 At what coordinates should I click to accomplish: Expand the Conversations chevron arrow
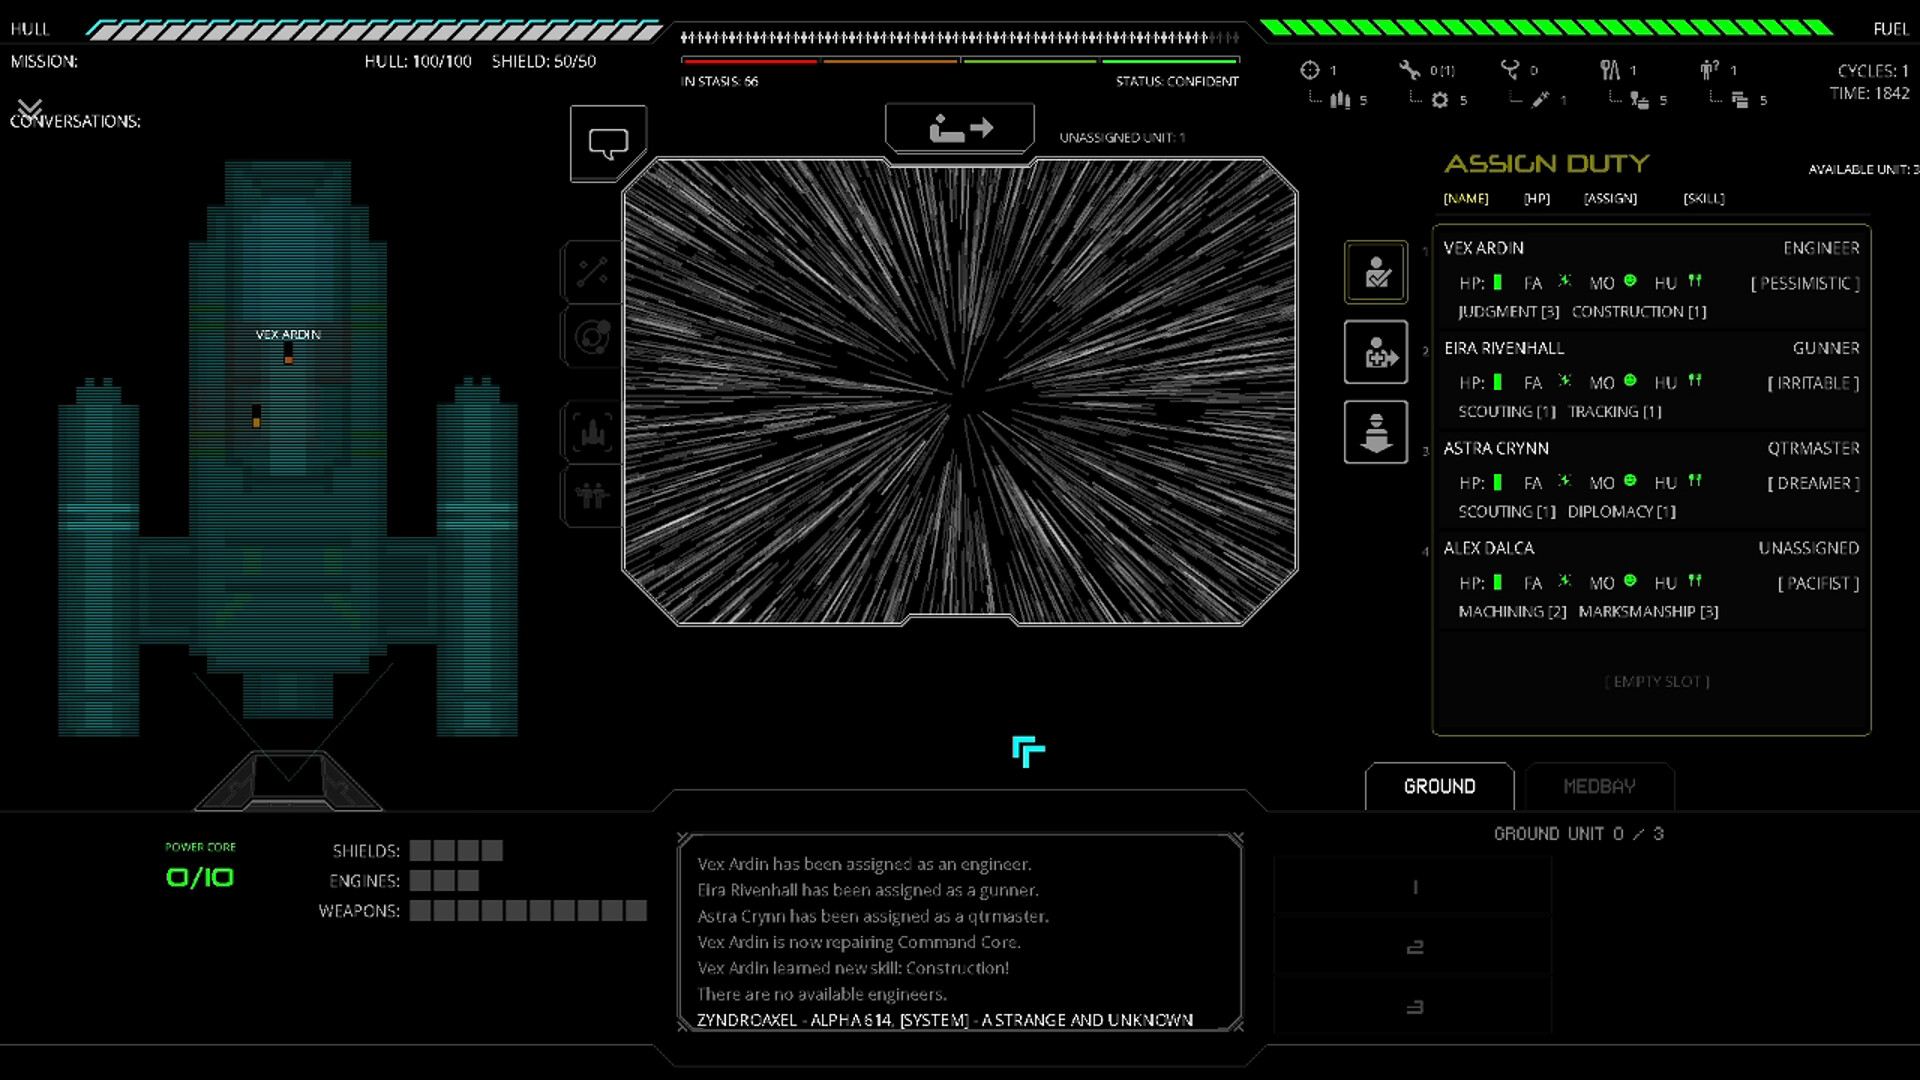(x=30, y=106)
